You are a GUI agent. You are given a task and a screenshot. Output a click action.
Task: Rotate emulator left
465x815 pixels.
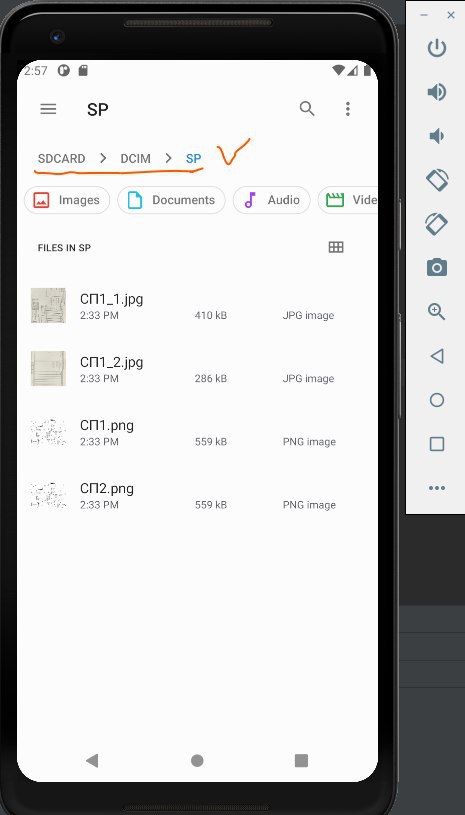pyautogui.click(x=437, y=180)
